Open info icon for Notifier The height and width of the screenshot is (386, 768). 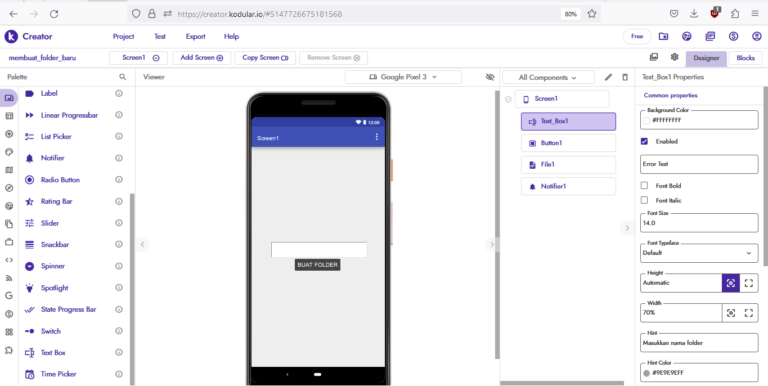(119, 158)
